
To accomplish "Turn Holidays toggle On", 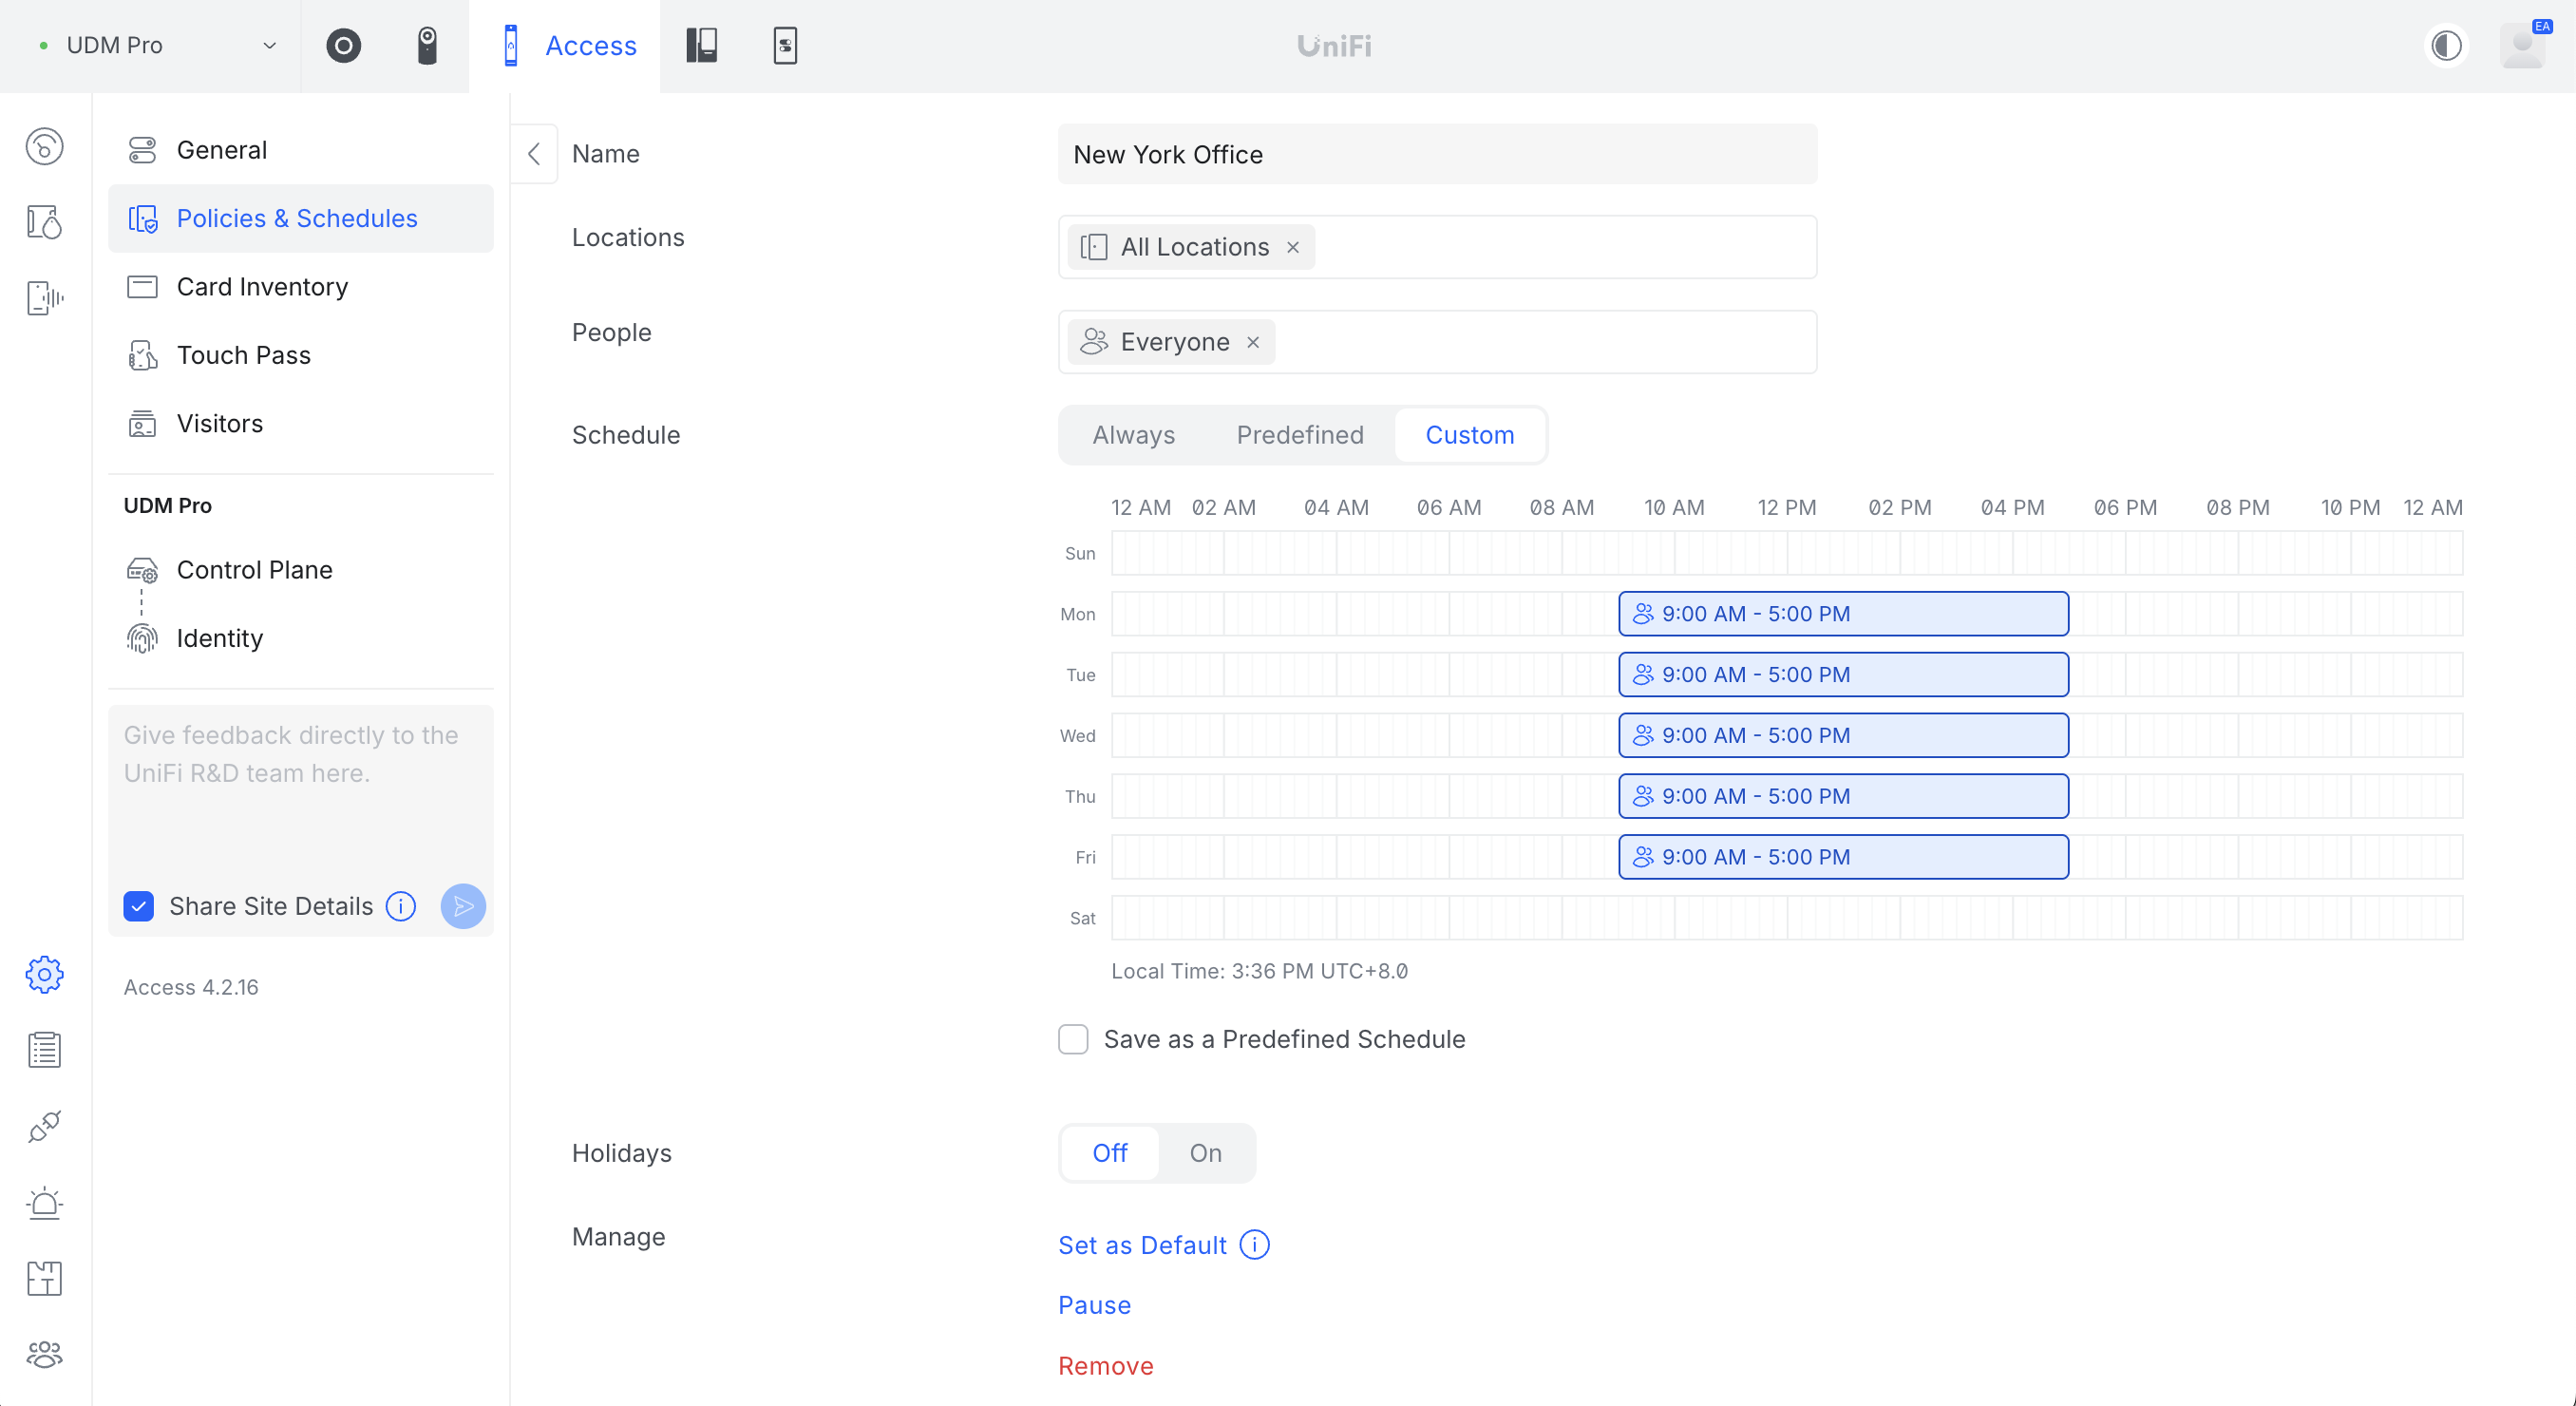I will coord(1205,1153).
